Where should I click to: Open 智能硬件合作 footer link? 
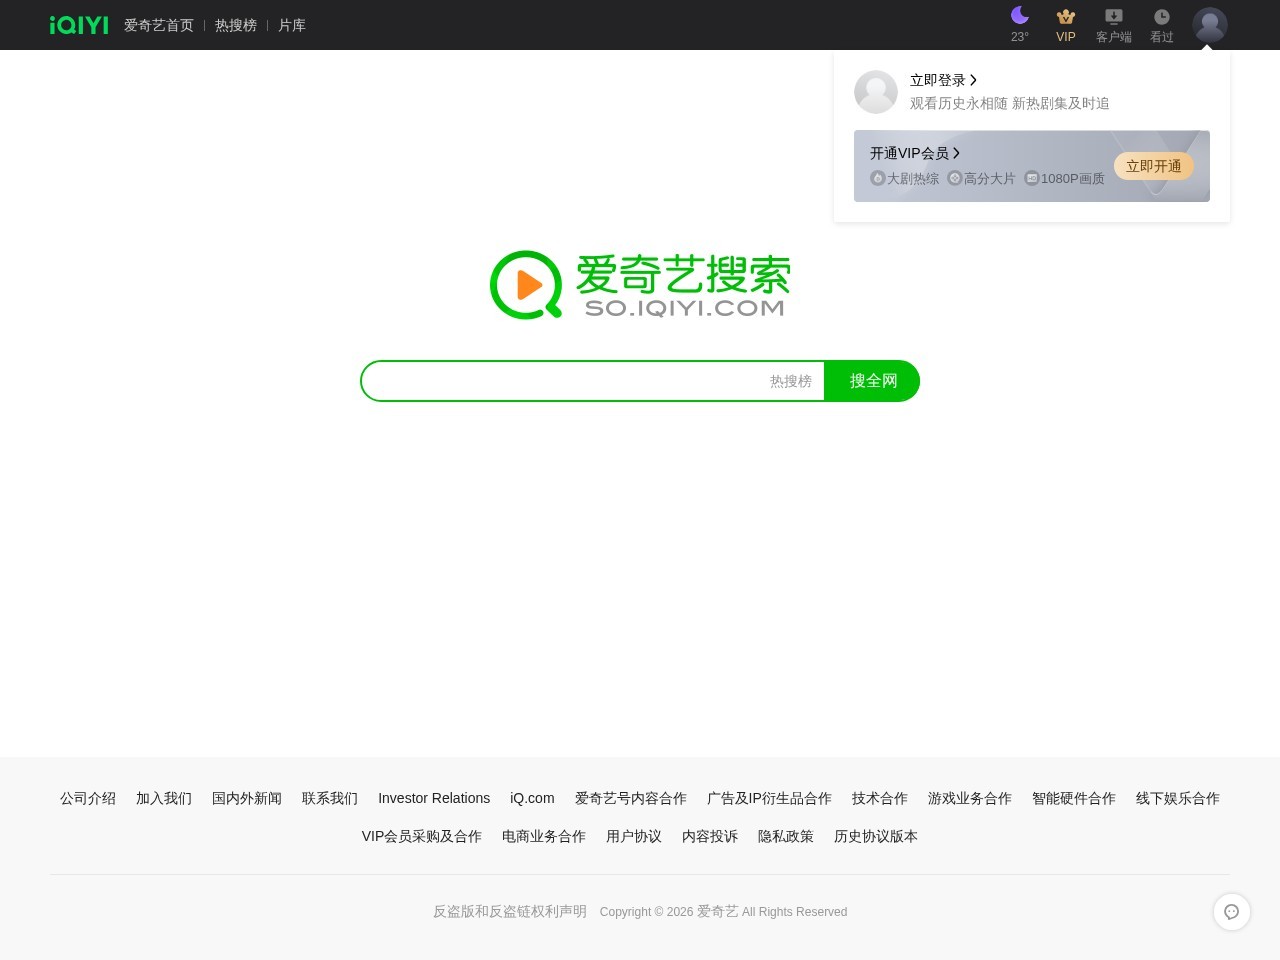pyautogui.click(x=1074, y=798)
